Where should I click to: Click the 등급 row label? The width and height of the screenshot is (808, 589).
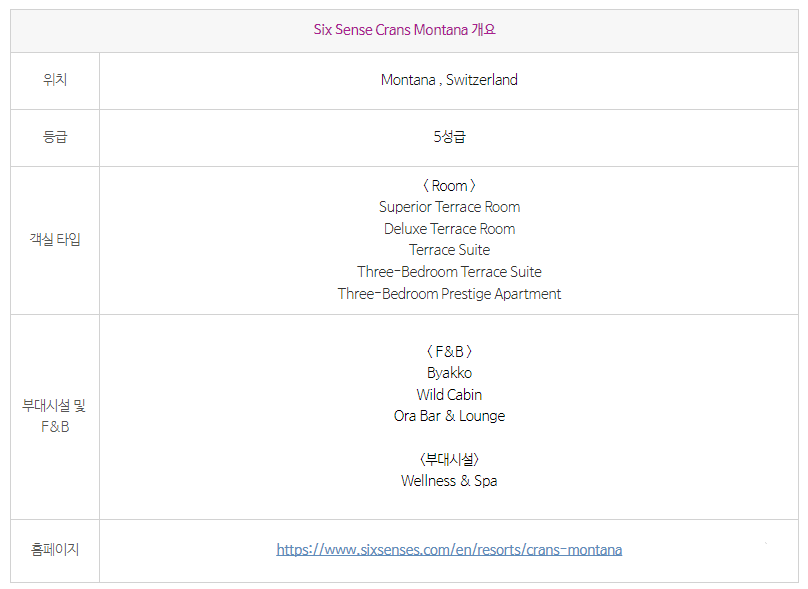tap(55, 137)
